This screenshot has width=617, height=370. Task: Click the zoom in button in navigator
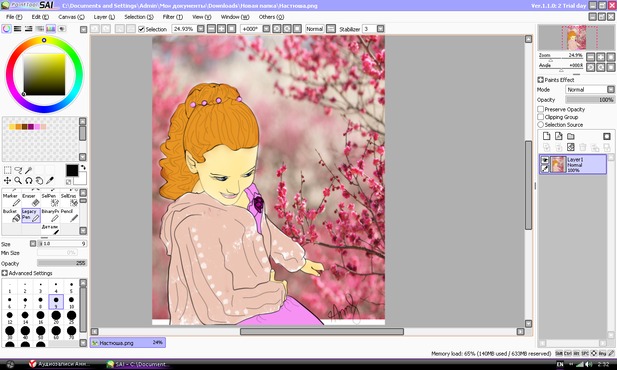click(600, 57)
